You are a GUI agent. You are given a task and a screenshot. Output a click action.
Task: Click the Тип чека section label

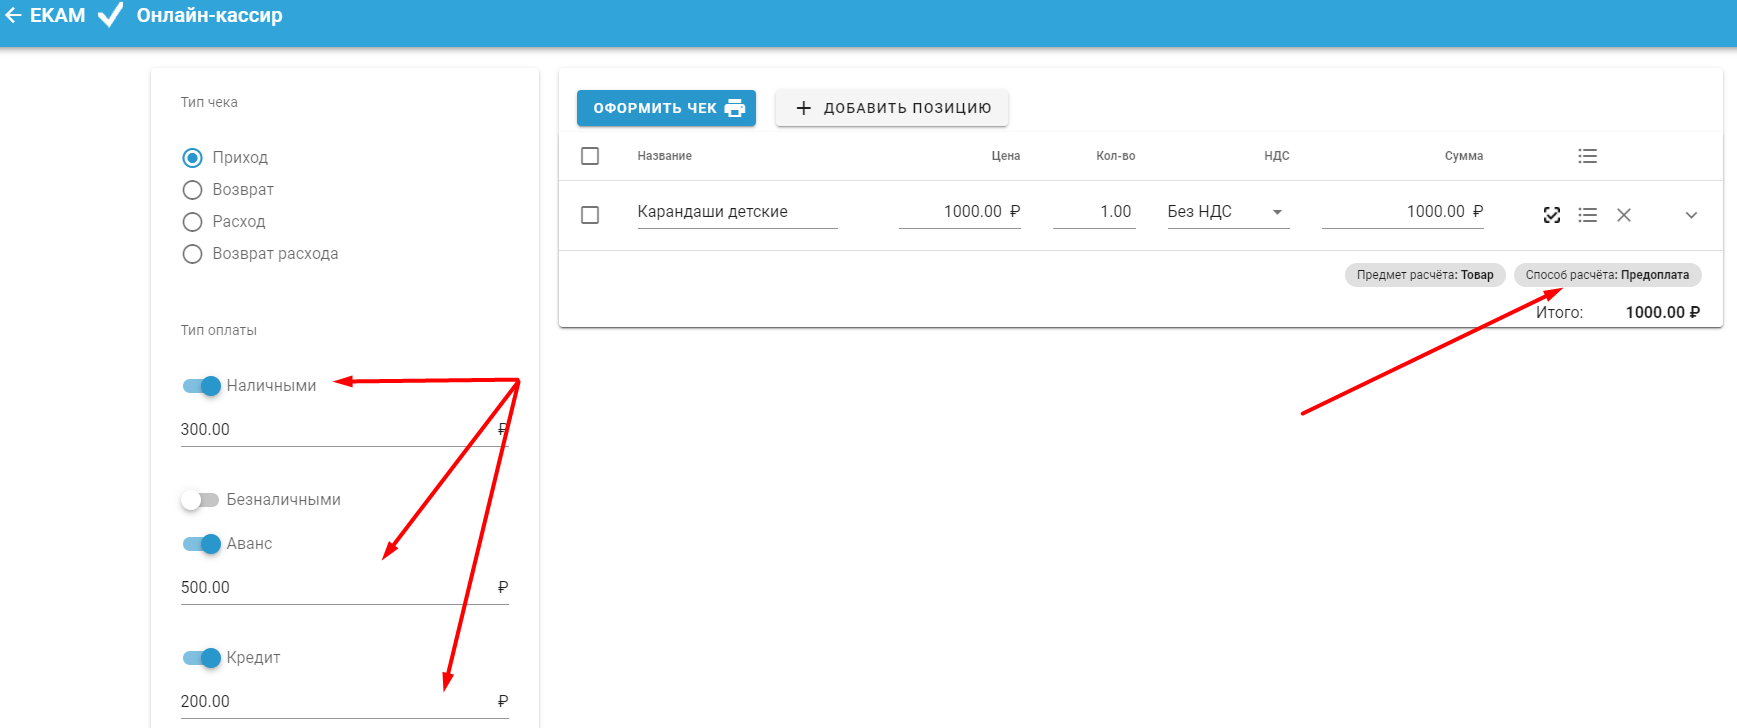coord(209,102)
